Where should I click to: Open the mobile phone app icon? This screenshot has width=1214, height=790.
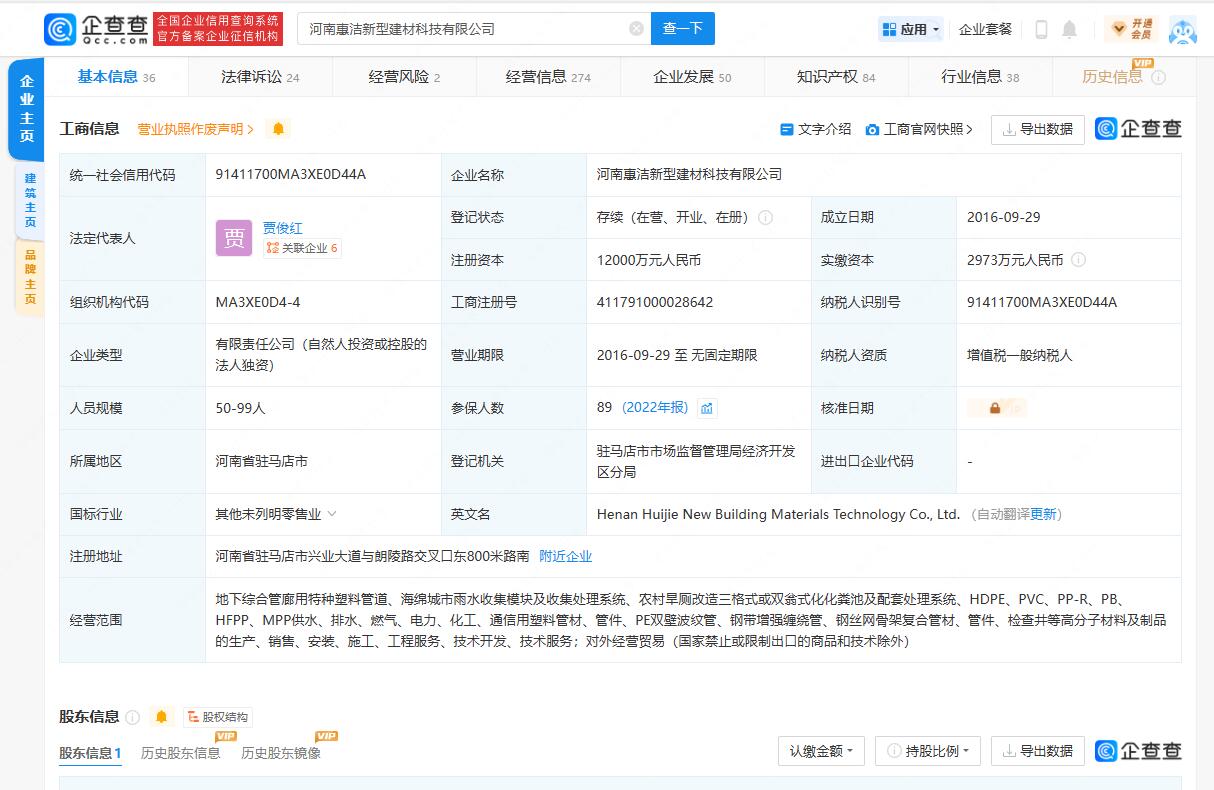click(1041, 29)
